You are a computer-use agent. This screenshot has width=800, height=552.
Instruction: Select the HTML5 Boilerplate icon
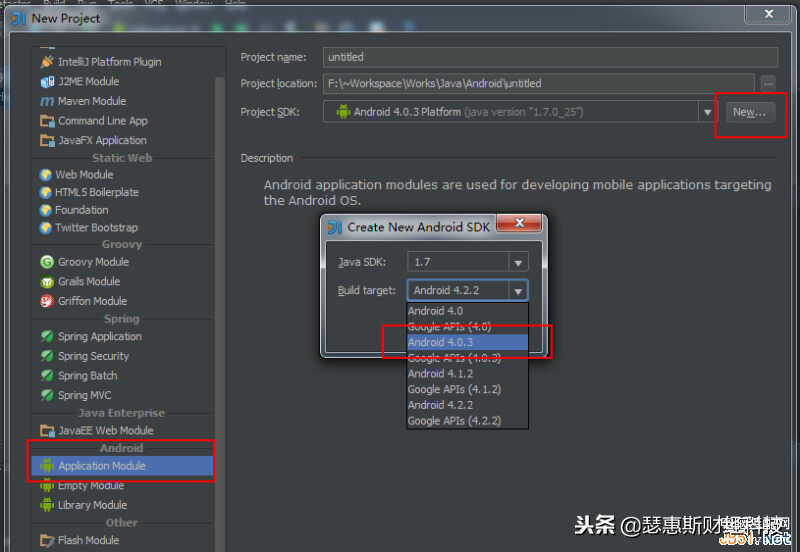(46, 192)
